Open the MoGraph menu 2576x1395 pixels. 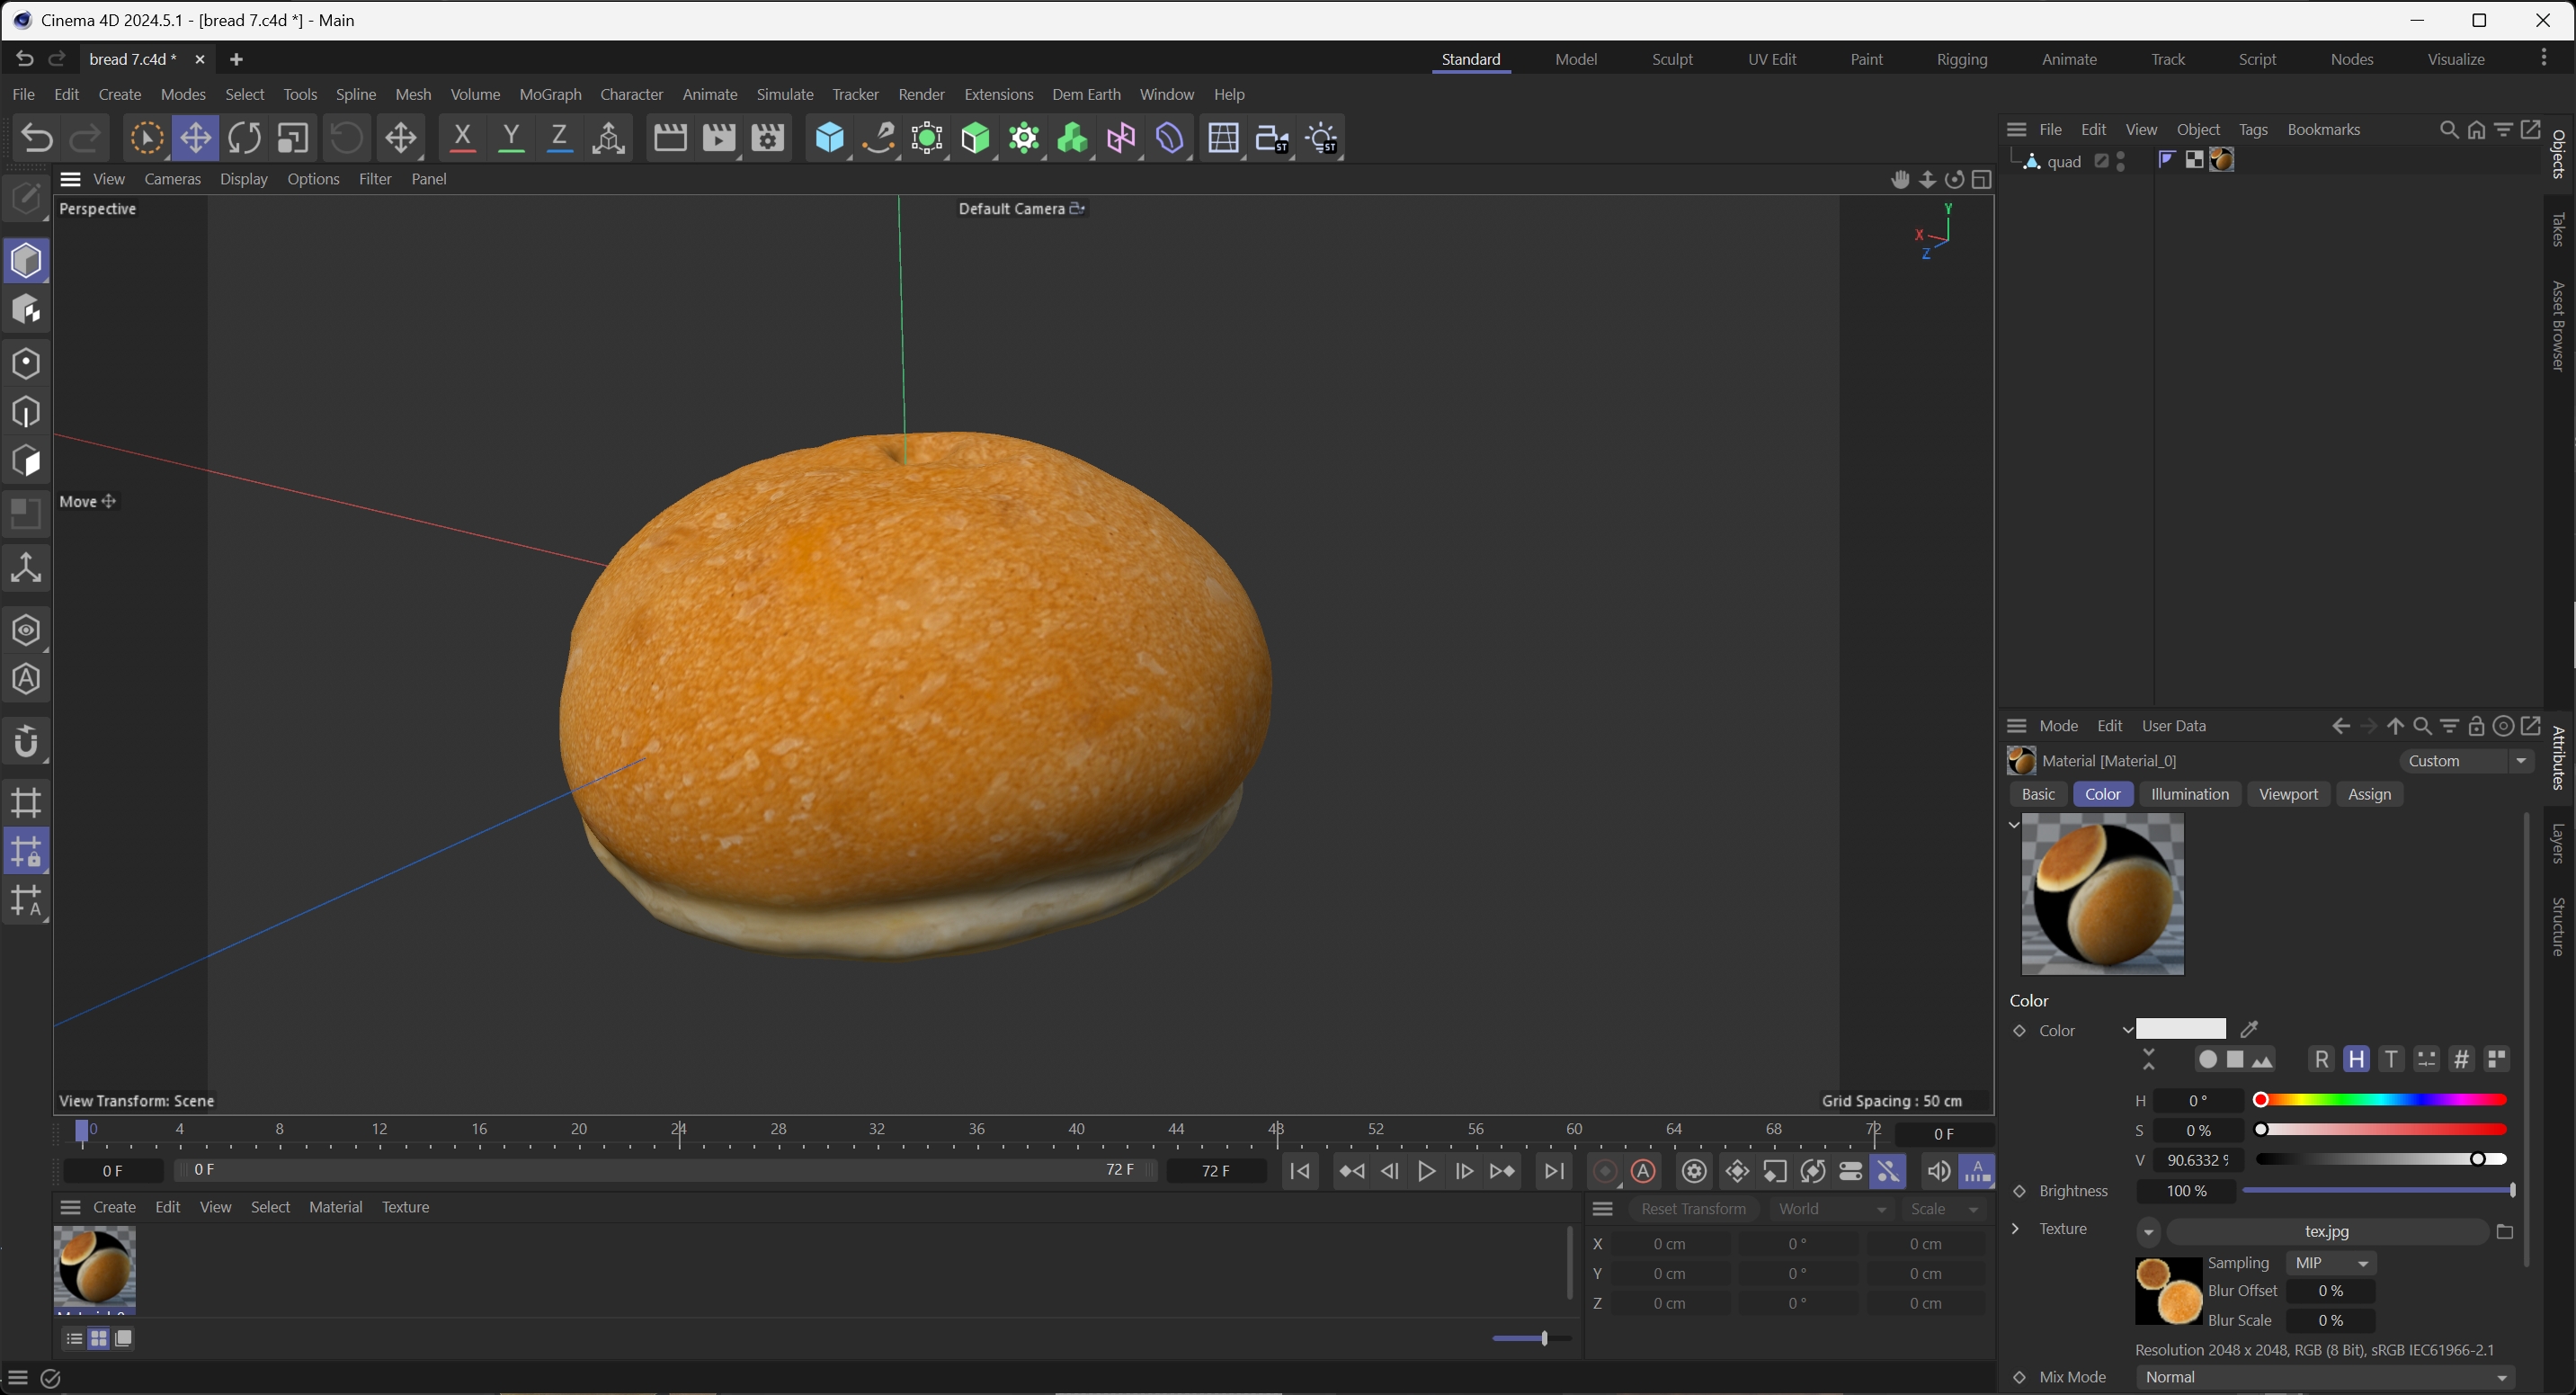pyautogui.click(x=550, y=94)
